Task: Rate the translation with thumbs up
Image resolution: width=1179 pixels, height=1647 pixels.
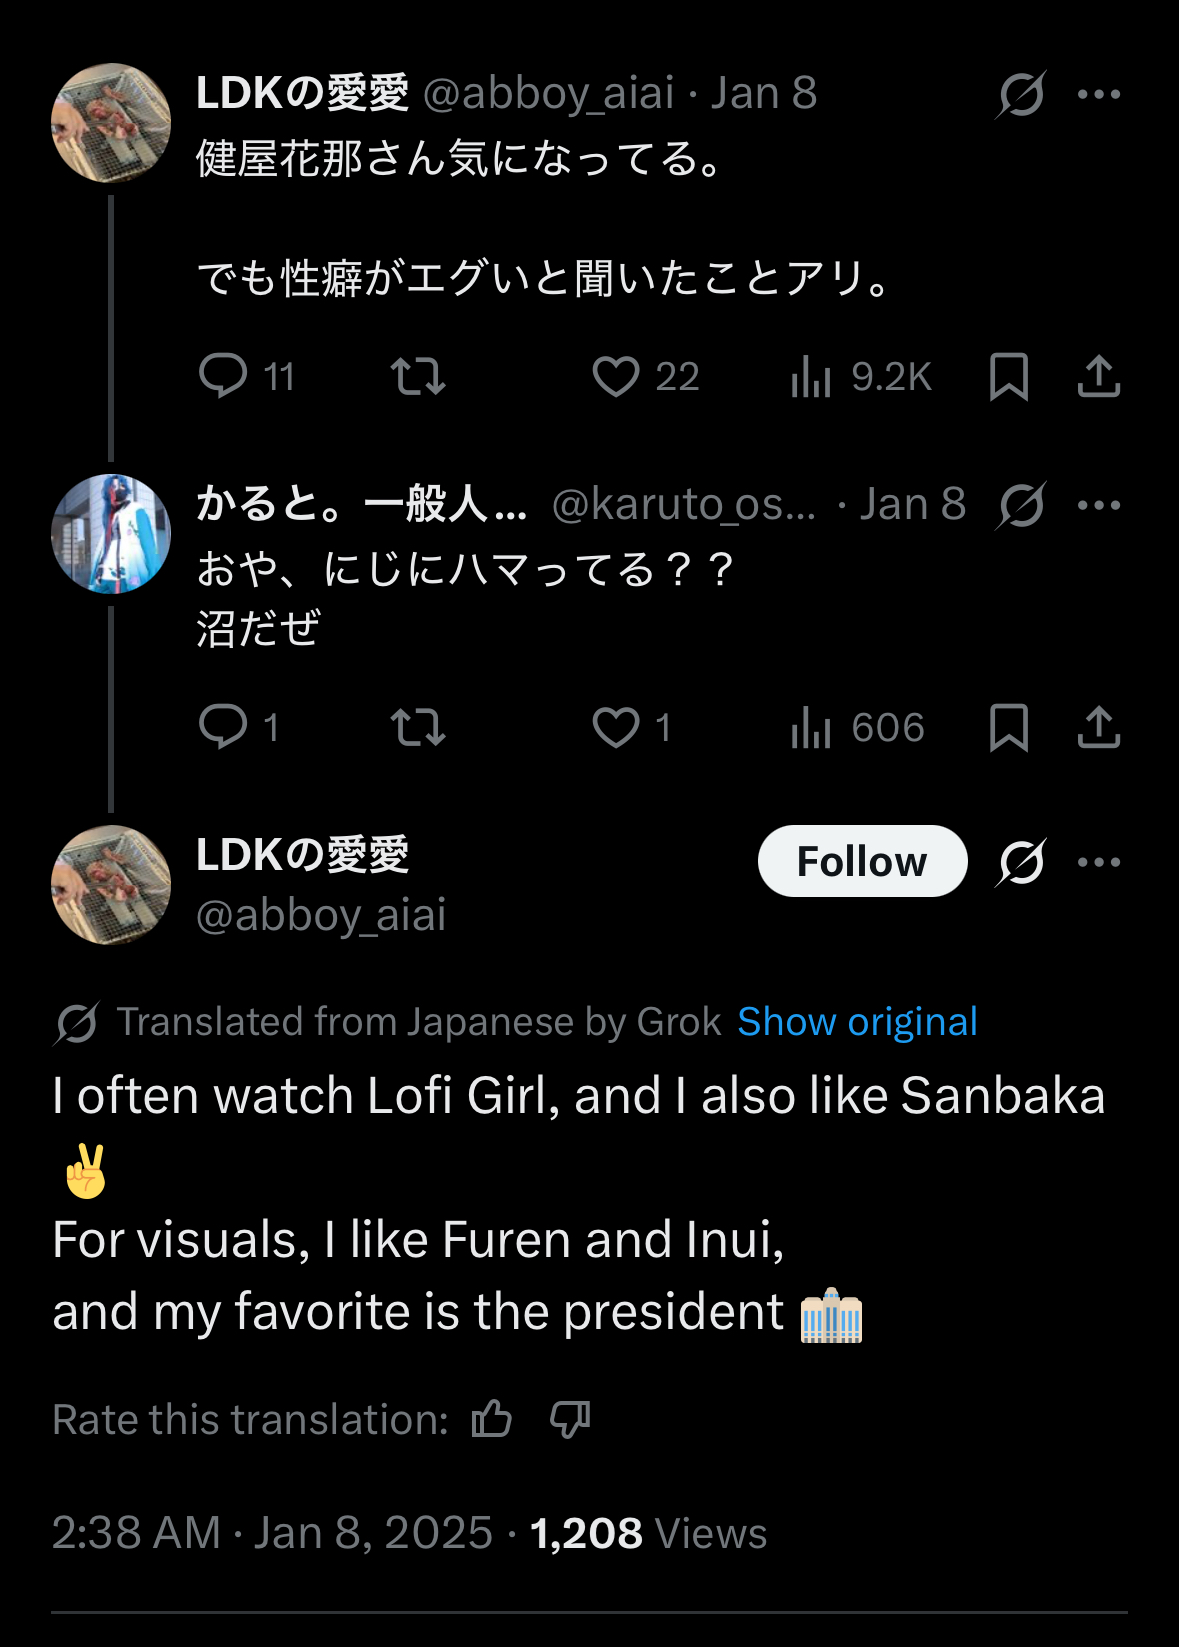Action: tap(492, 1419)
